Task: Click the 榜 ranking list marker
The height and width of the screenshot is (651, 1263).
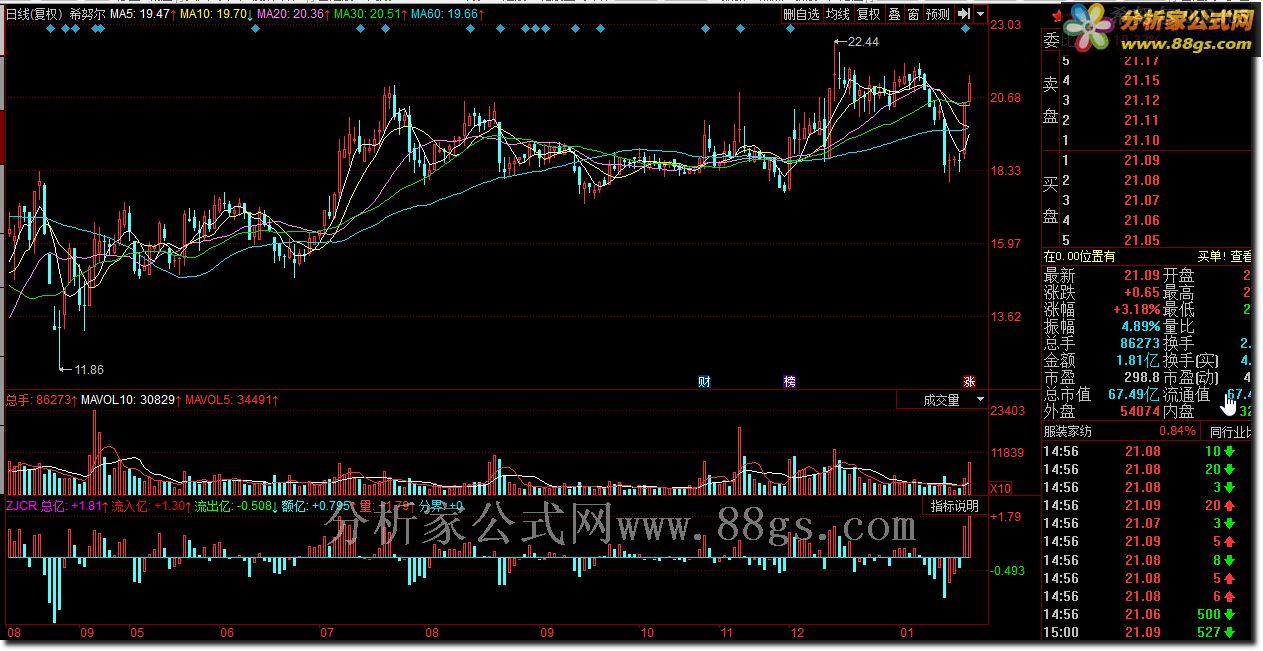Action: point(790,382)
